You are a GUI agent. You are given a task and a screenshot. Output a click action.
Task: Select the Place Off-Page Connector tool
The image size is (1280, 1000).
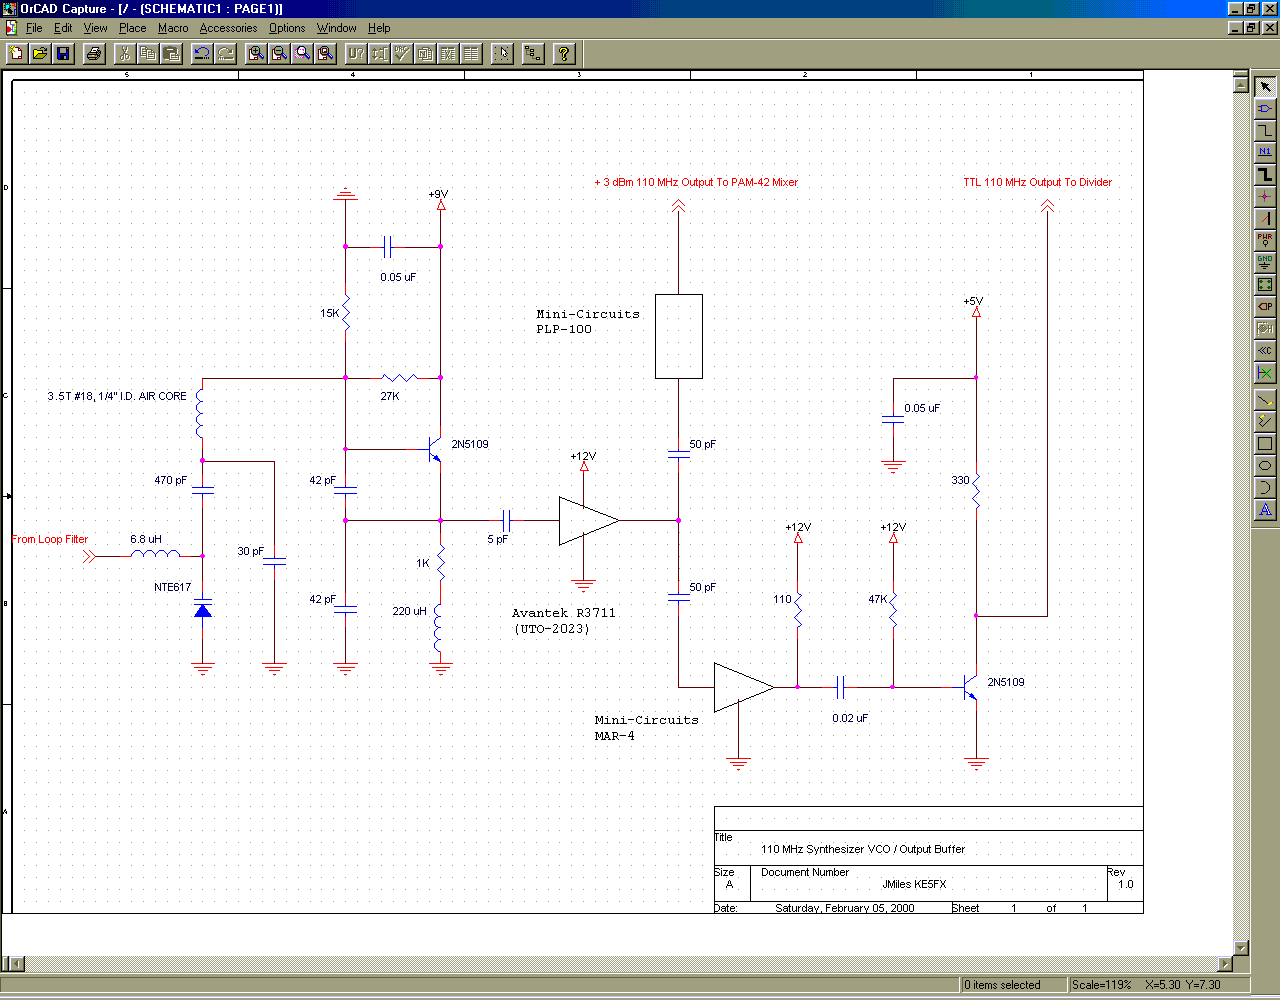tap(1265, 350)
